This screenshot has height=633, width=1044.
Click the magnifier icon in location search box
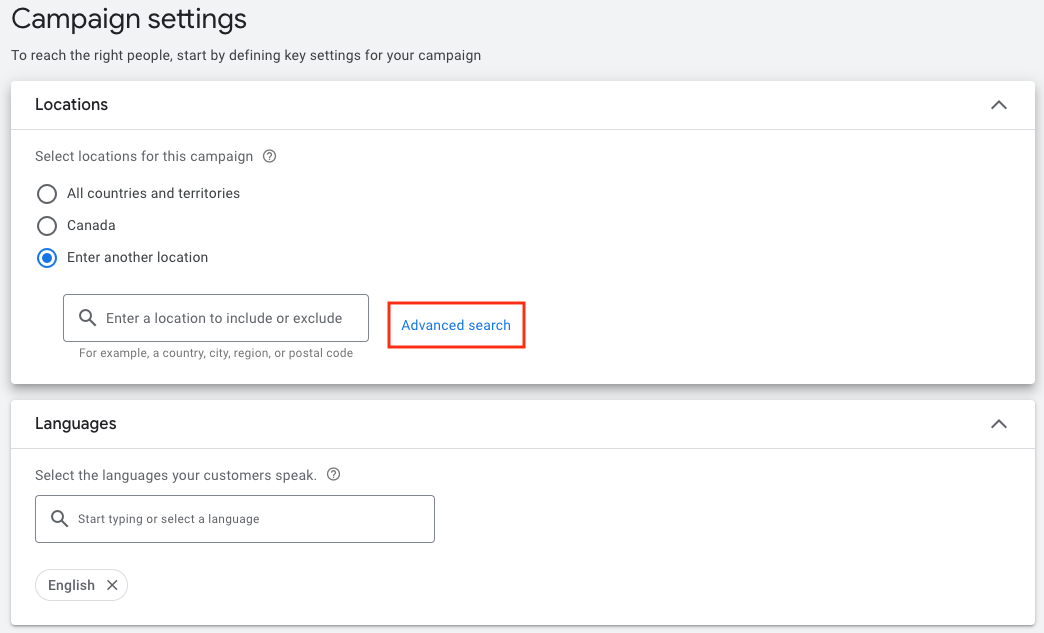[87, 318]
